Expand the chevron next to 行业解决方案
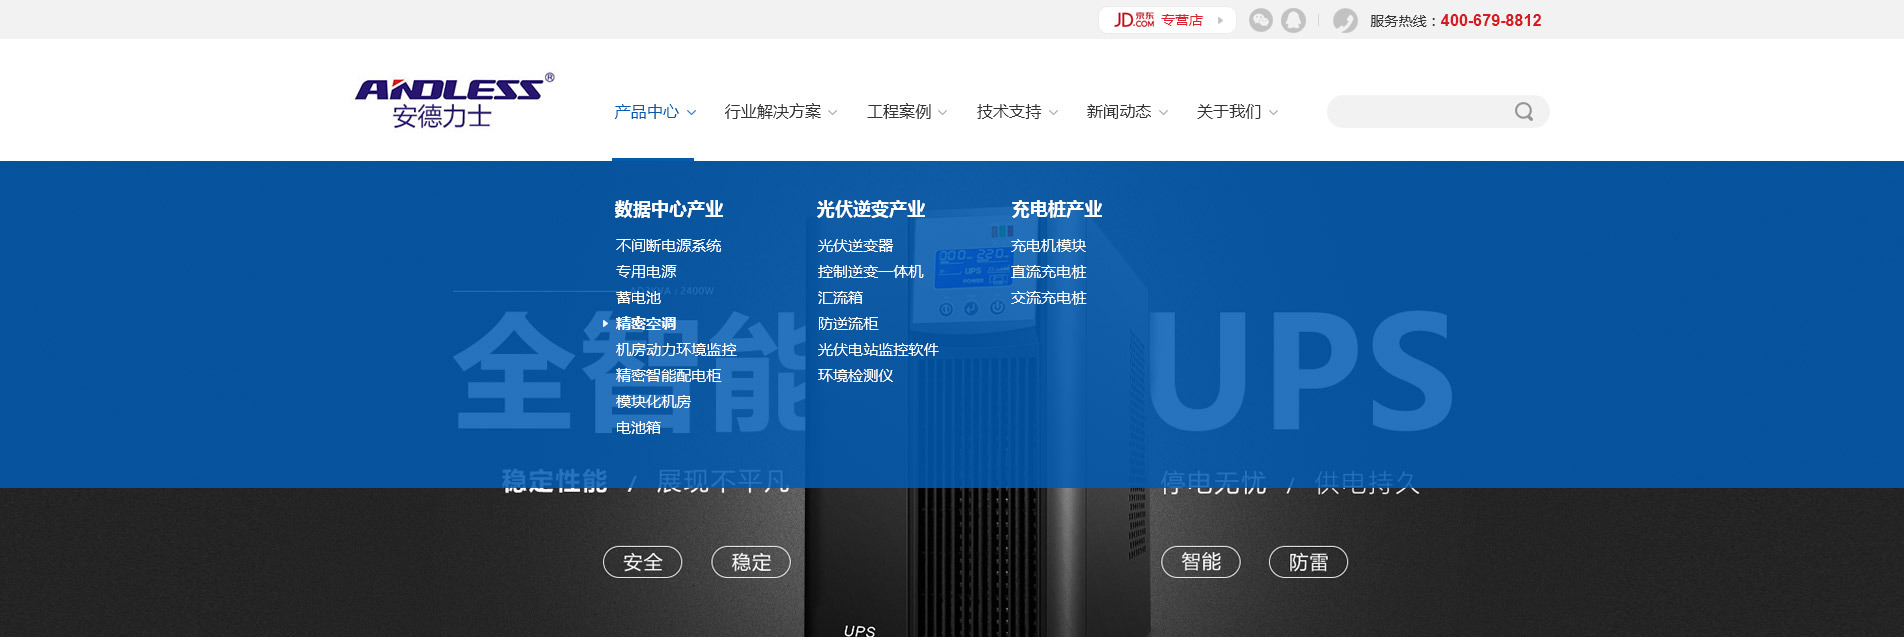 (833, 113)
